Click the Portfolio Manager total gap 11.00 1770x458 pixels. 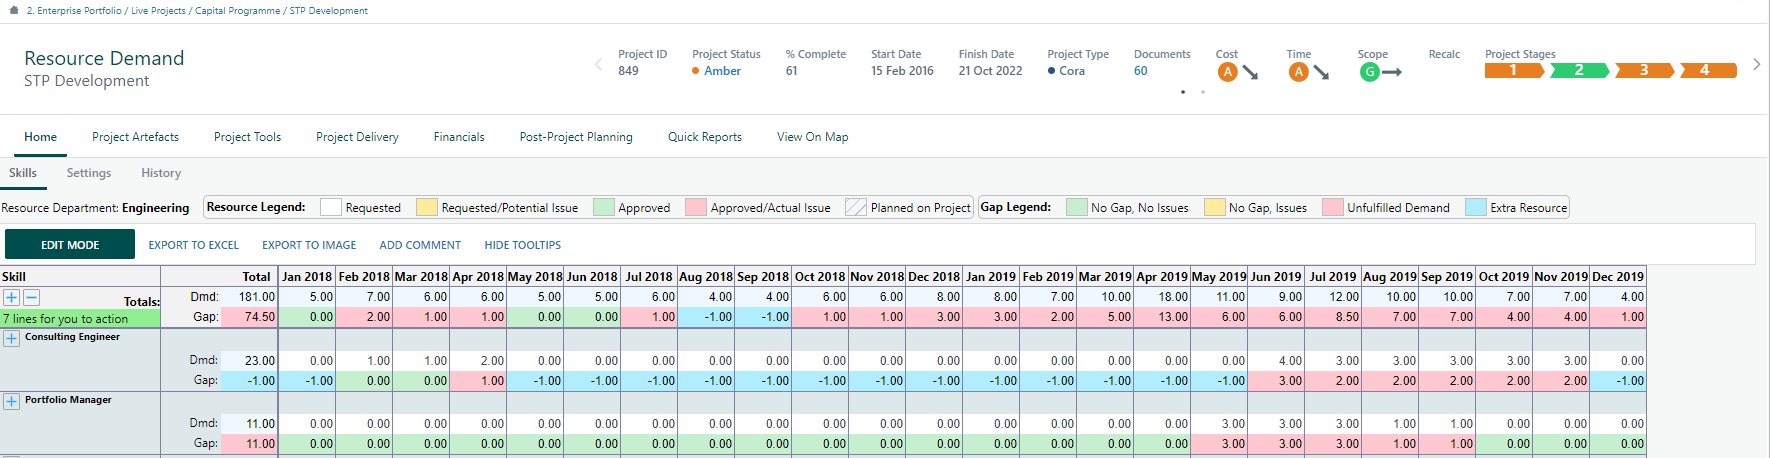259,444
